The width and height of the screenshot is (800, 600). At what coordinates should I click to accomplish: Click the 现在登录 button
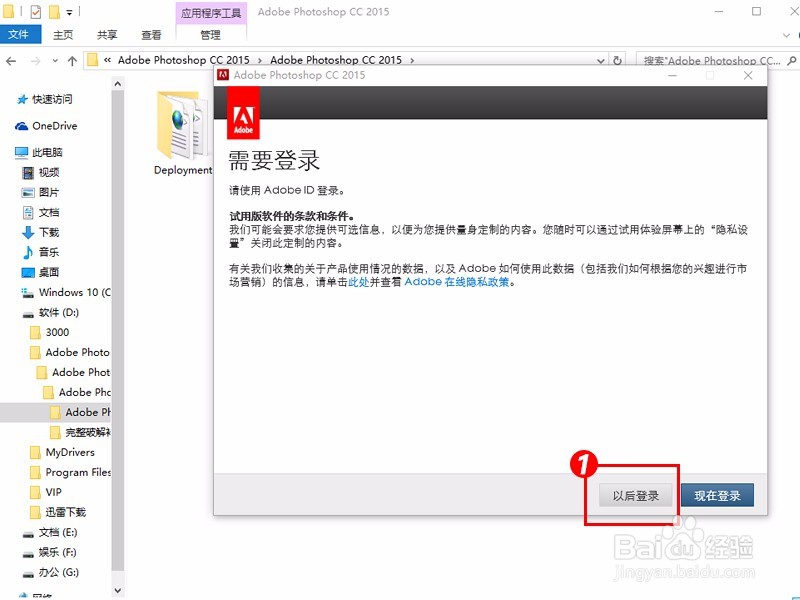pos(717,495)
